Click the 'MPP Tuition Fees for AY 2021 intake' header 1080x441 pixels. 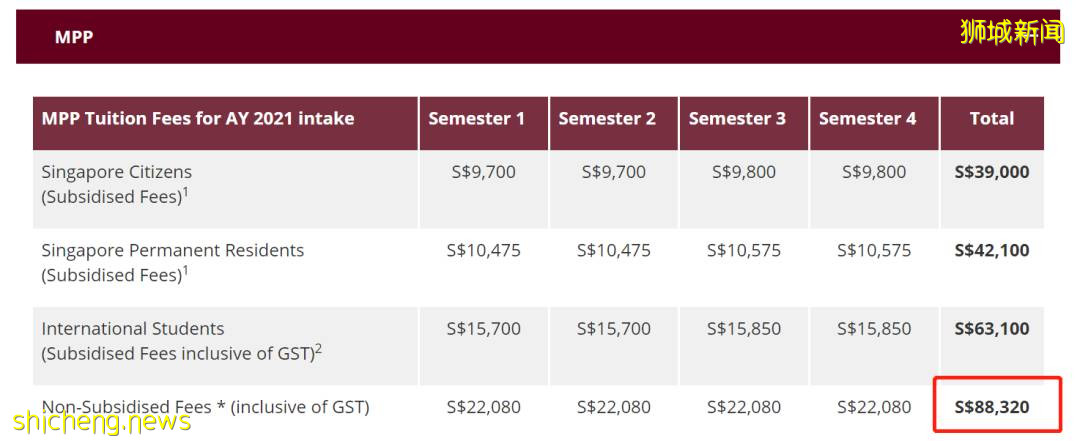pyautogui.click(x=198, y=119)
